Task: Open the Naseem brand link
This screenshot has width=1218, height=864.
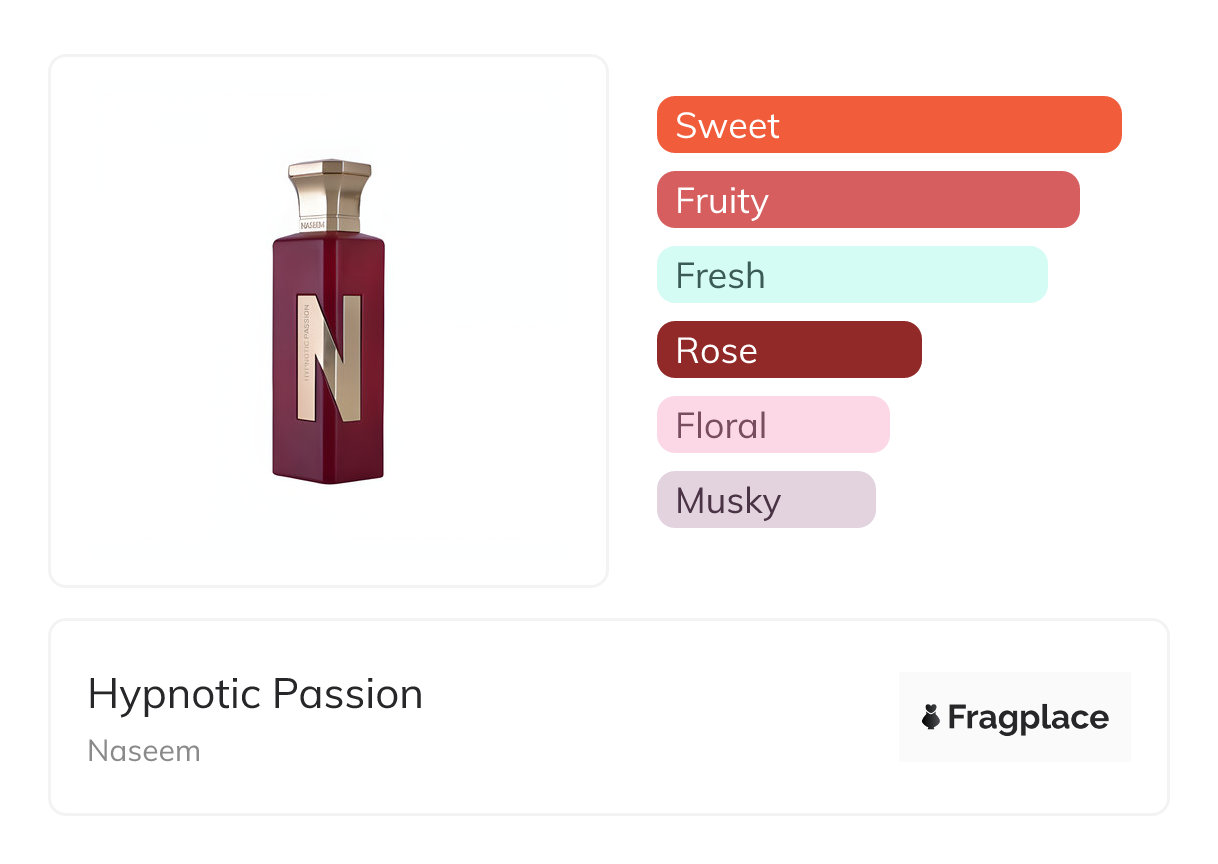Action: pos(144,751)
